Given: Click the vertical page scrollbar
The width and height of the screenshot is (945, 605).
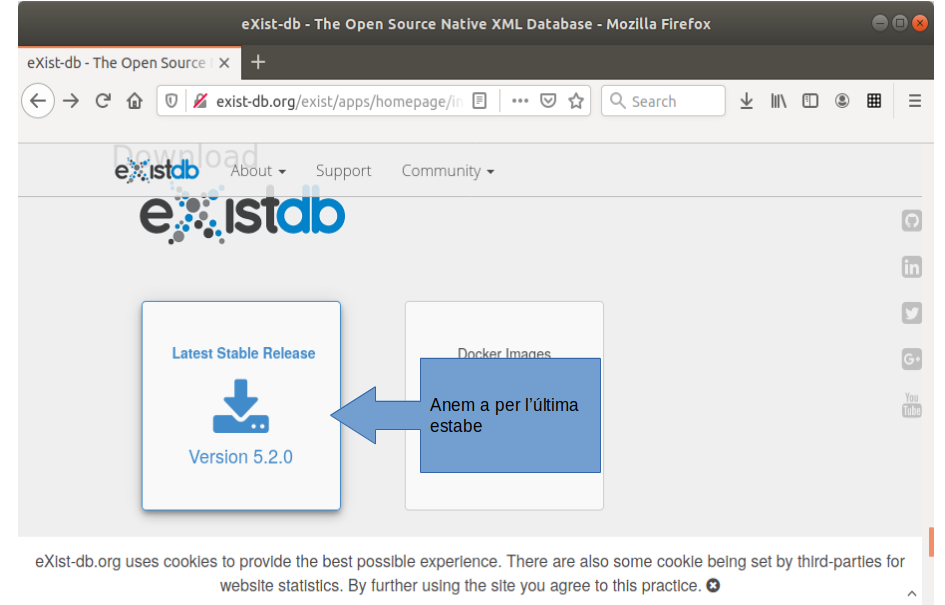Looking at the screenshot, I should coord(931,542).
